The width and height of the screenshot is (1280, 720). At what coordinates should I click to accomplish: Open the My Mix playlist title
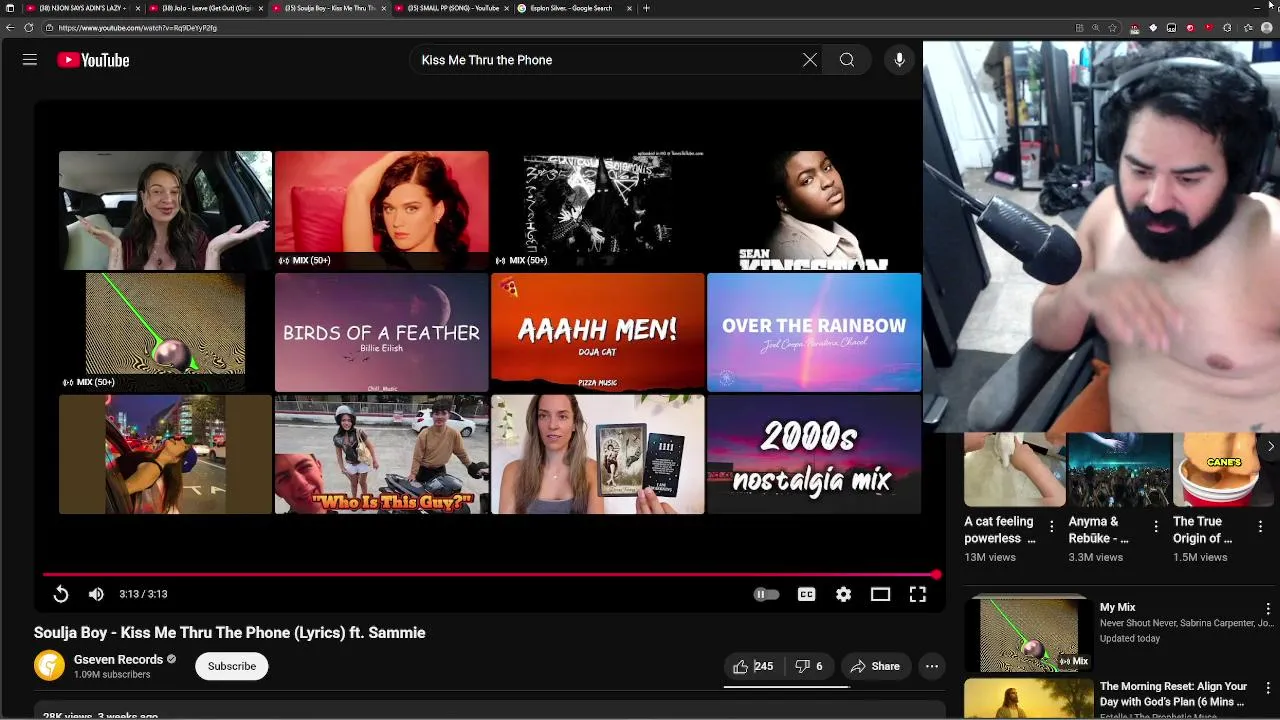[1117, 607]
